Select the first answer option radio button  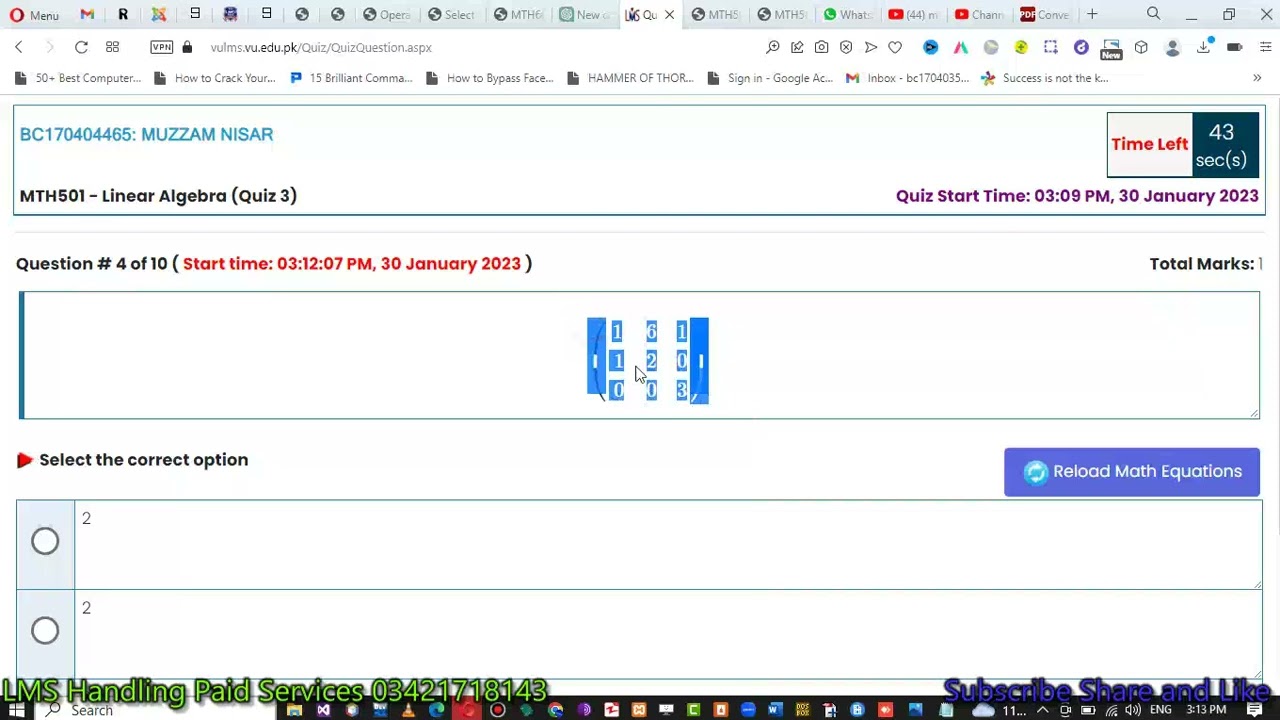pos(45,541)
